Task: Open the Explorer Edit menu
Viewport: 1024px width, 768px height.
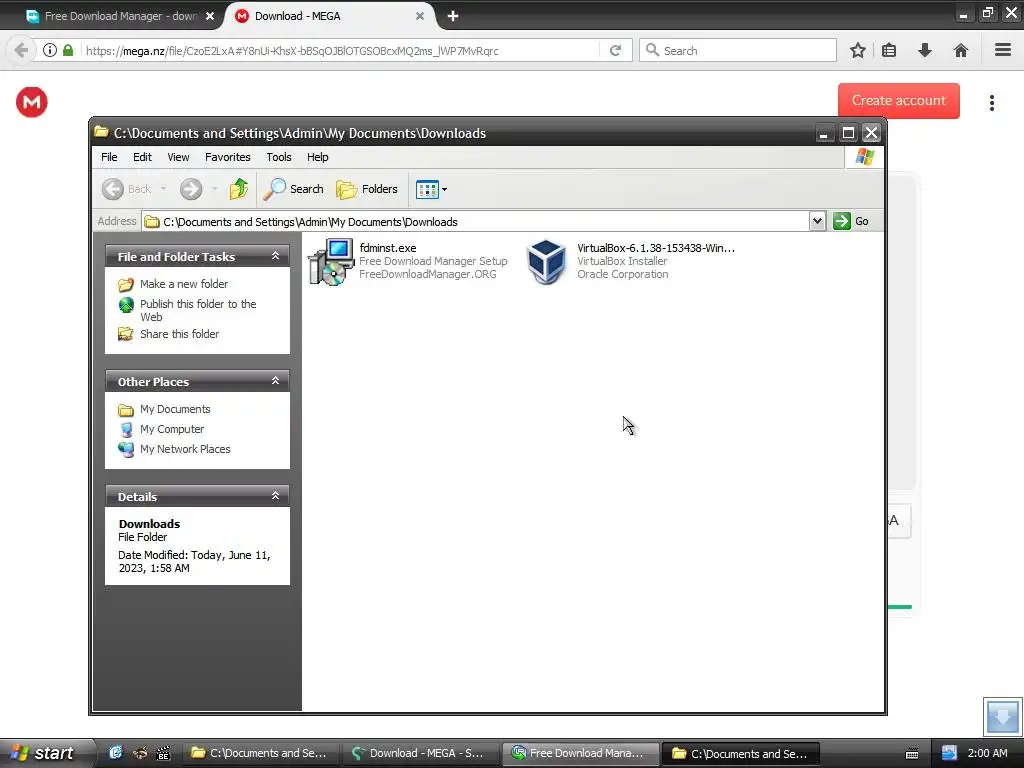Action: pos(142,157)
